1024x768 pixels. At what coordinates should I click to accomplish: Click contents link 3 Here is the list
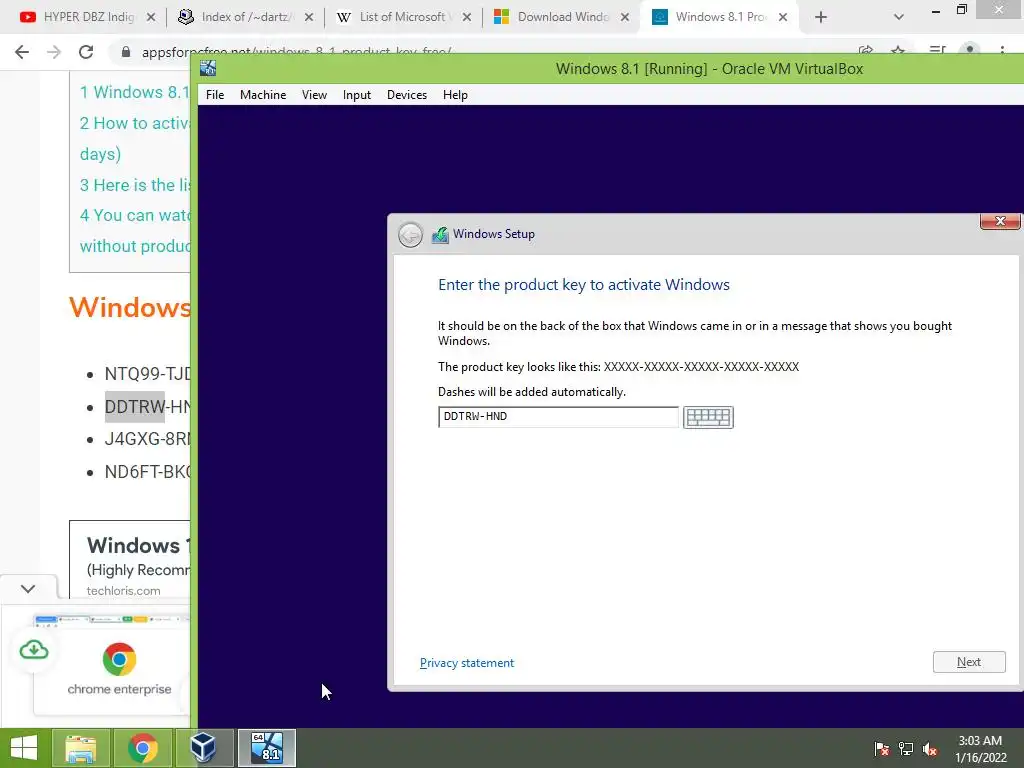(x=135, y=185)
